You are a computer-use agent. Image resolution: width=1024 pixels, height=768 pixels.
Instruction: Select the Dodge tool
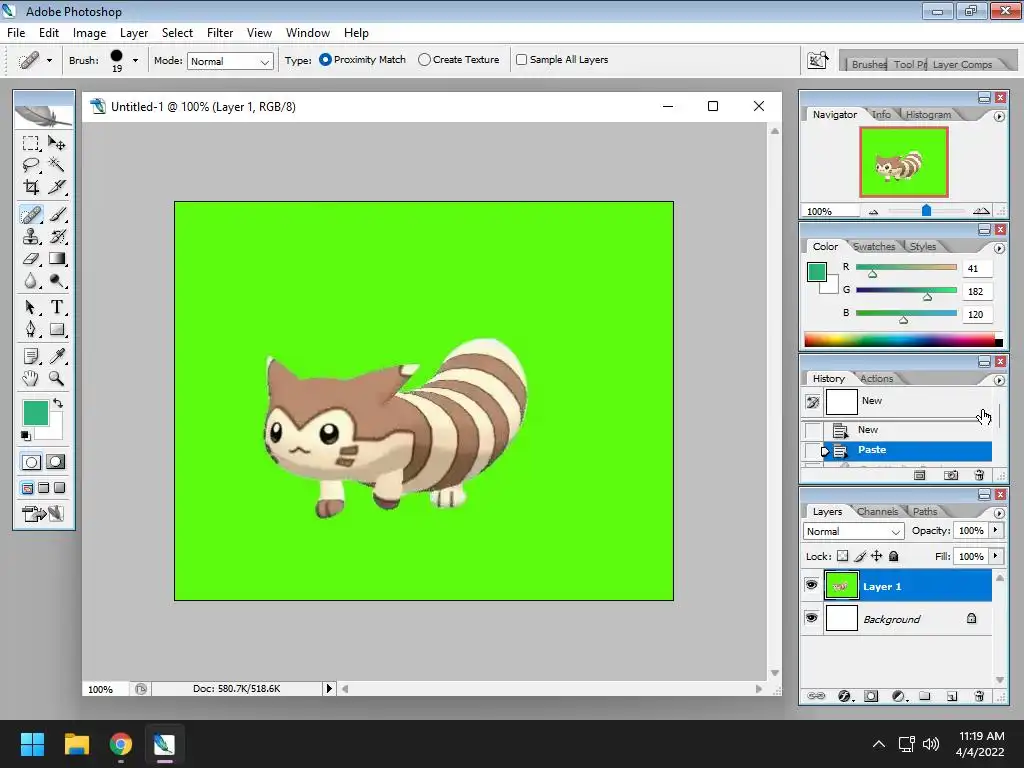57,281
